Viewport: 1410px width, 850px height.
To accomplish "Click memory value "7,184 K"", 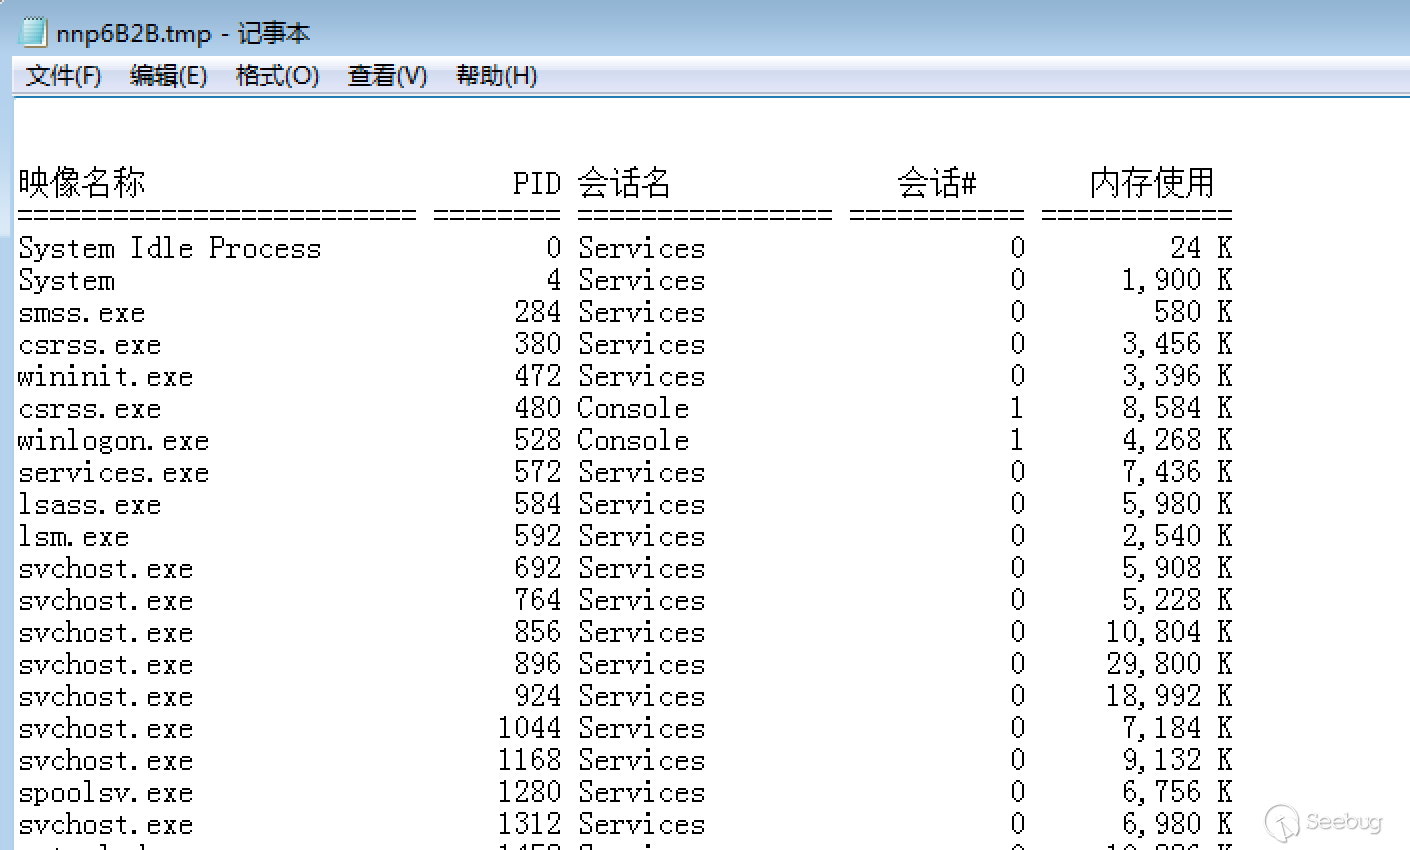I will coord(1177,728).
